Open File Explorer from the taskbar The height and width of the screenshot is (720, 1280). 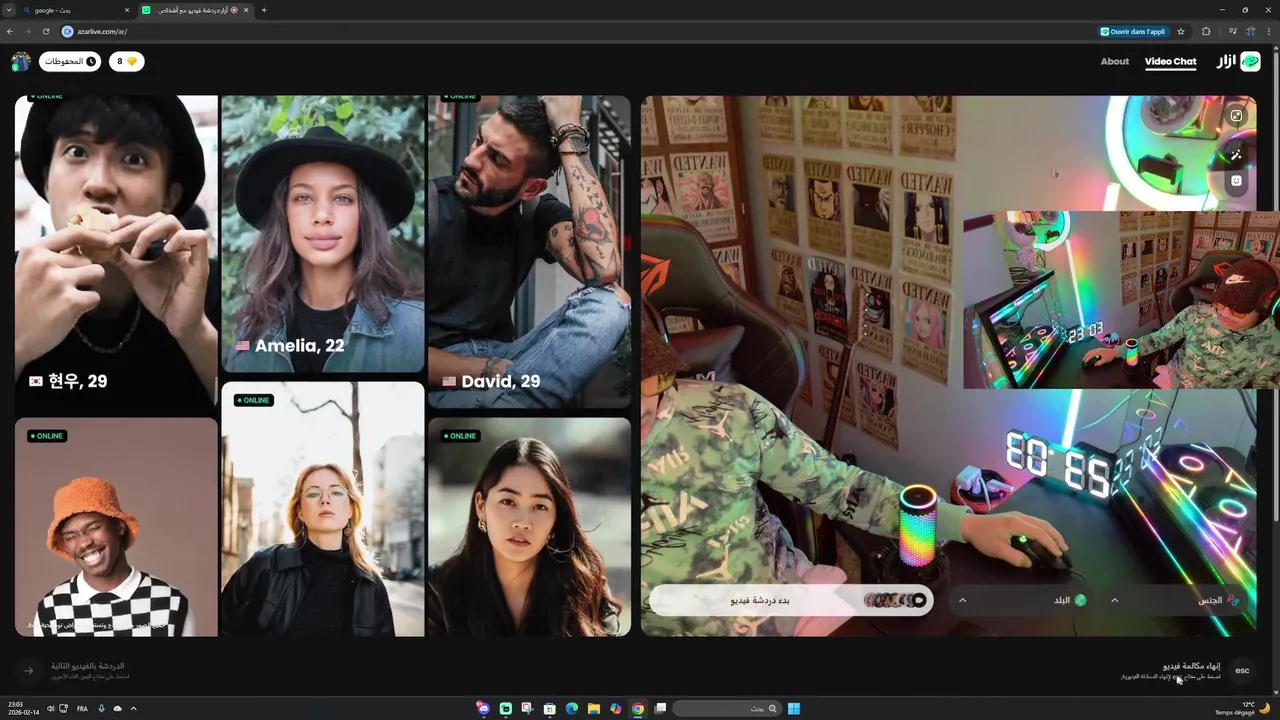[x=594, y=708]
